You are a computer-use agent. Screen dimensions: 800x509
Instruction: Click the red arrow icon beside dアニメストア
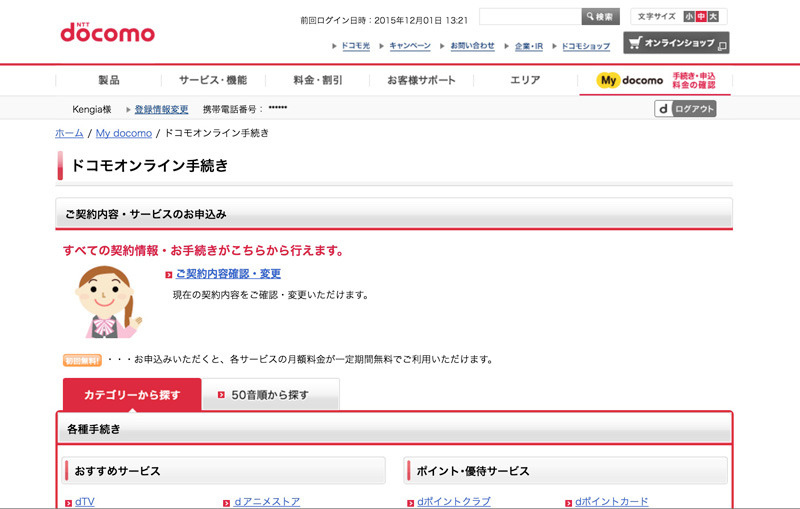227,503
